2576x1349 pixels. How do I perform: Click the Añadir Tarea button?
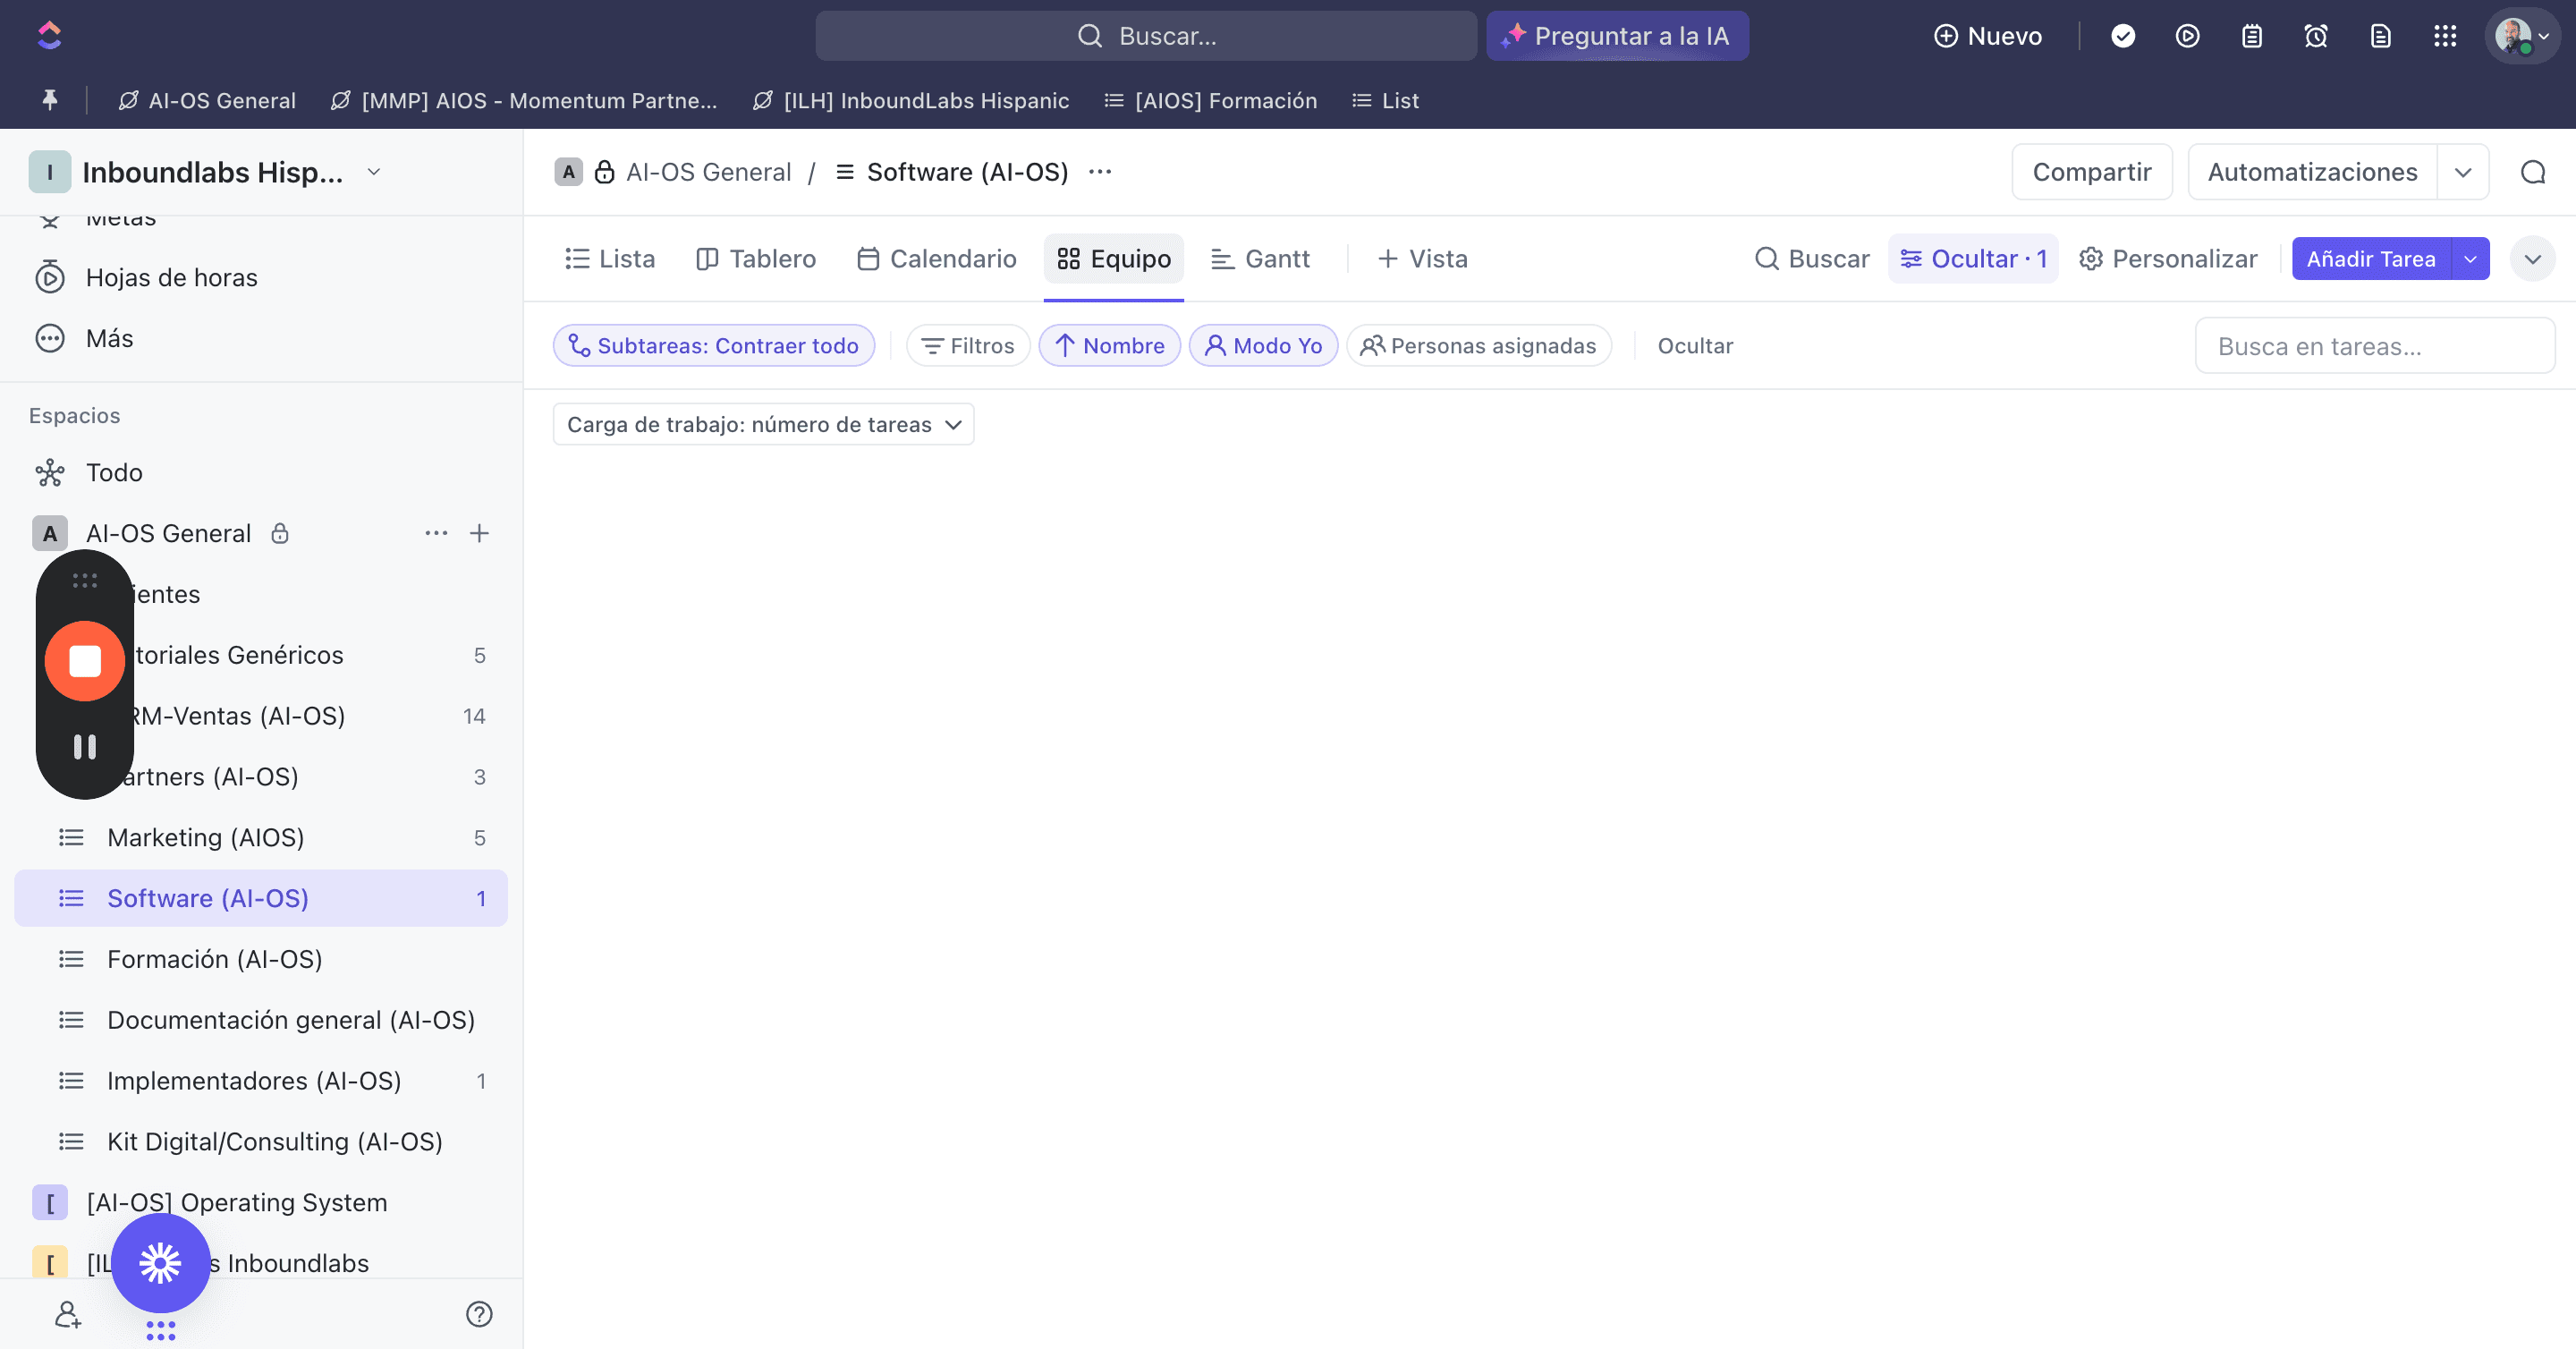tap(2371, 259)
